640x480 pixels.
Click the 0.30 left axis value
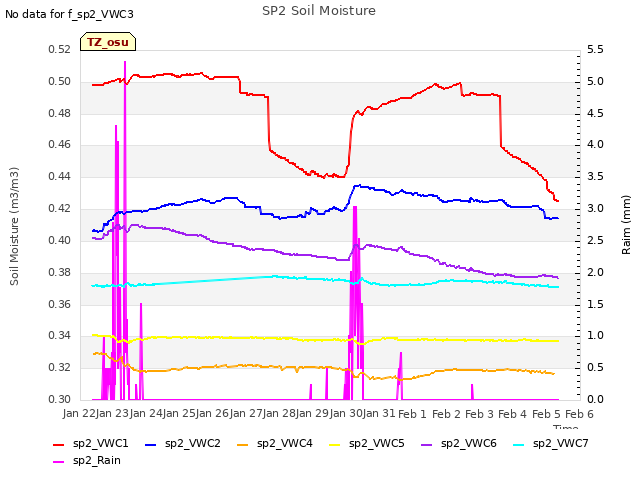[x=60, y=399]
